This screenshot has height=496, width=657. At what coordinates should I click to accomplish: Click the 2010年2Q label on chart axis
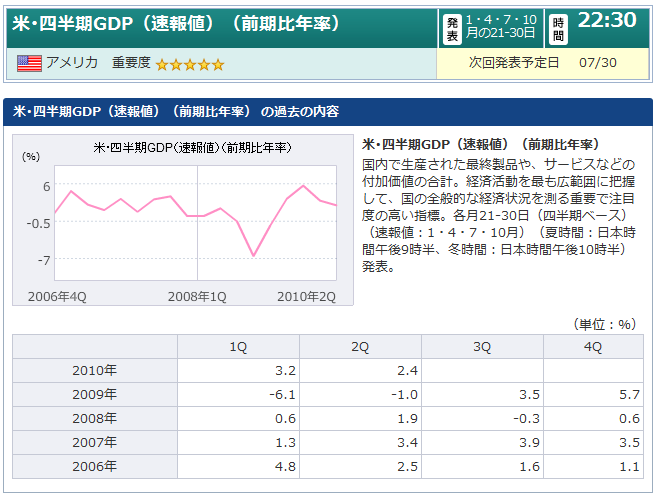(x=306, y=296)
